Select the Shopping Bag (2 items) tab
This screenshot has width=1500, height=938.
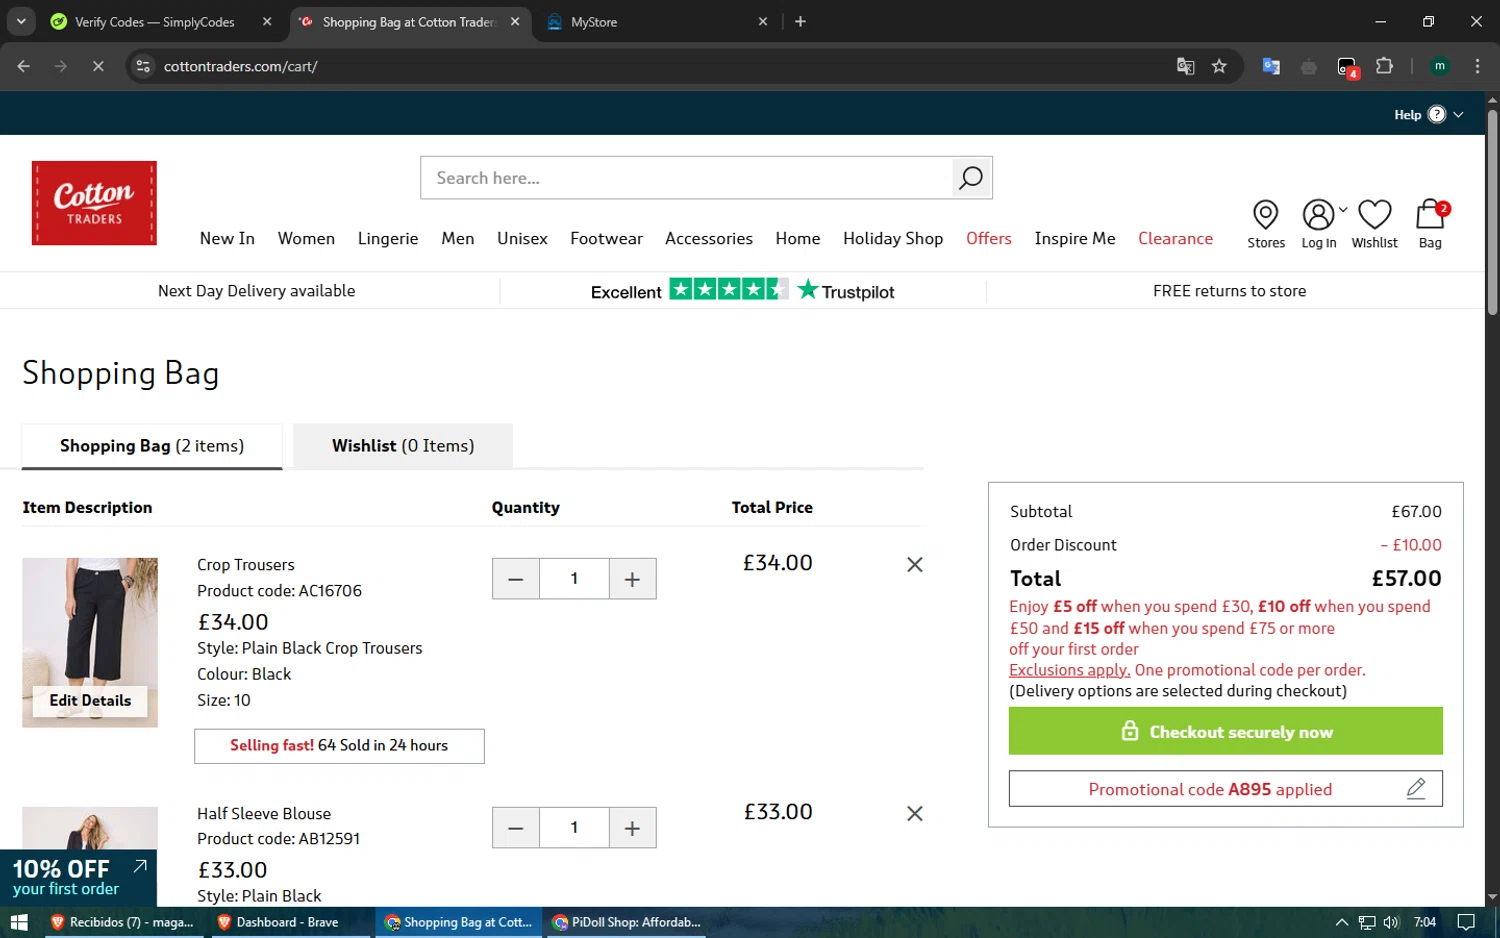pyautogui.click(x=152, y=446)
